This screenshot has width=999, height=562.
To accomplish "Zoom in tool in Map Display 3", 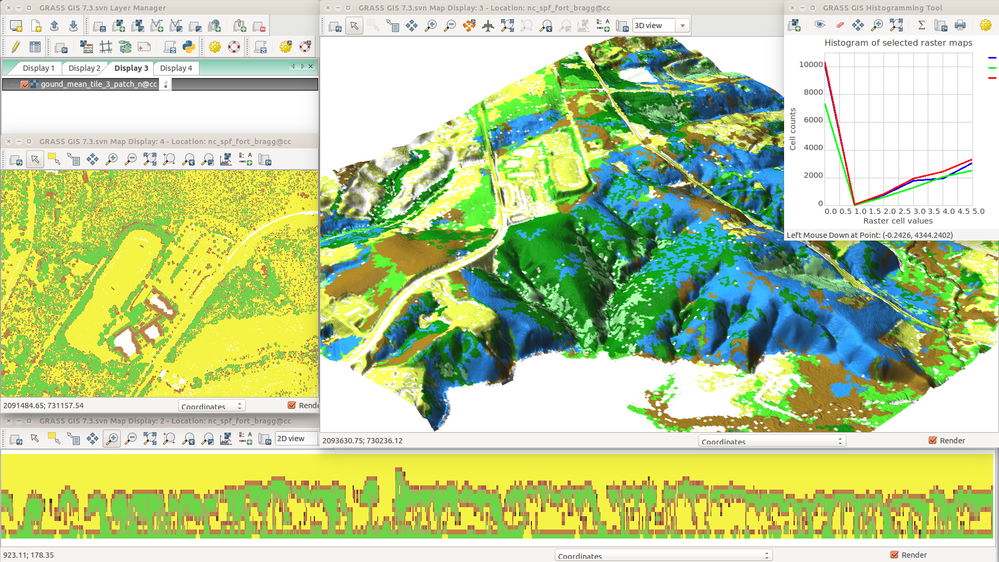I will click(431, 26).
